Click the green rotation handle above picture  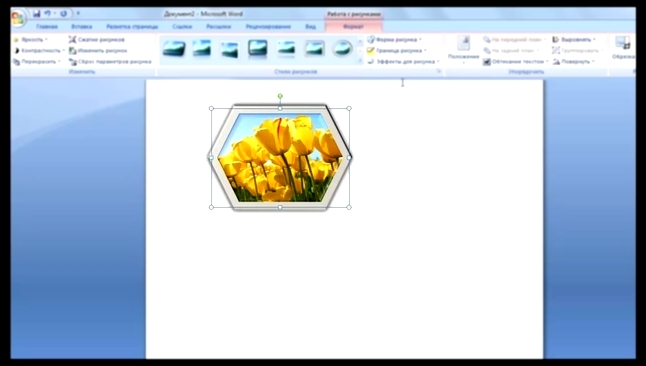tap(280, 96)
